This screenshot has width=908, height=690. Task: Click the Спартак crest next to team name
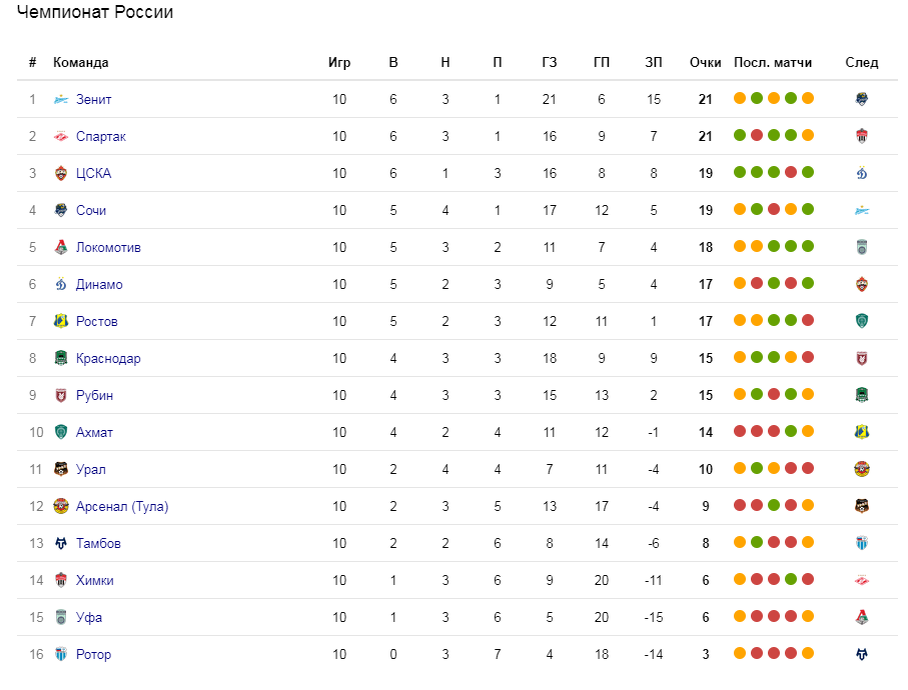pos(61,137)
